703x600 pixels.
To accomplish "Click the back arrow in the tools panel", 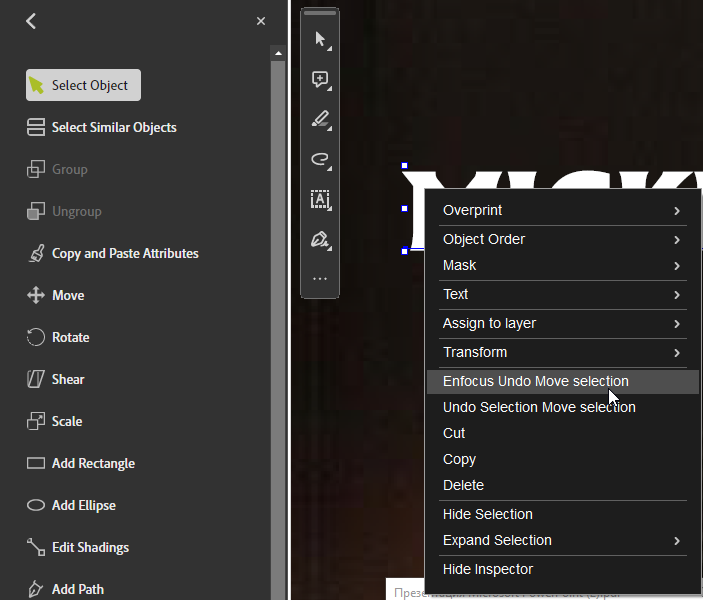I will coord(31,21).
